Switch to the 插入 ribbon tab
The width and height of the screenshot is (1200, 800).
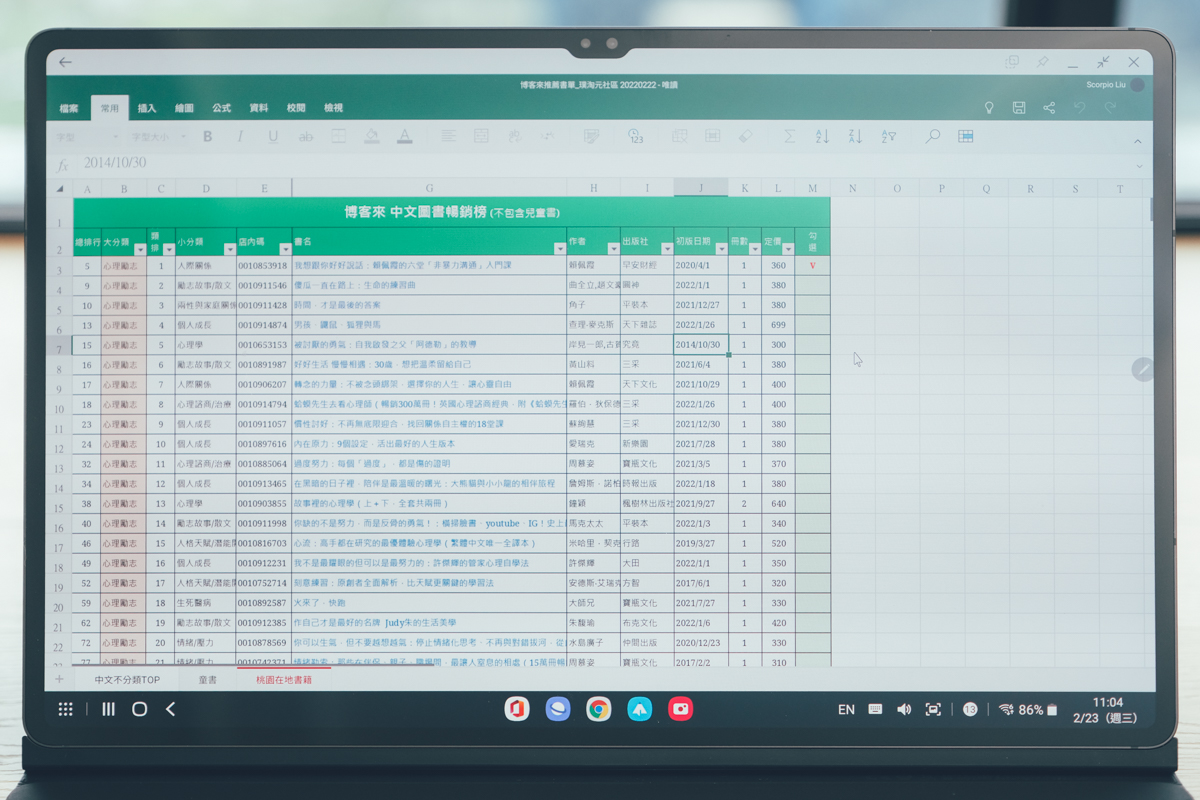147,108
